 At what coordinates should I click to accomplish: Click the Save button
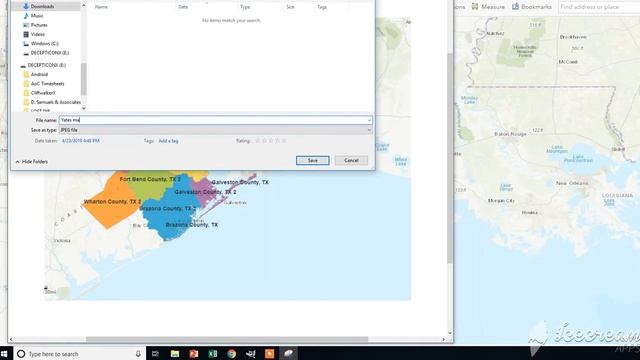[313, 160]
